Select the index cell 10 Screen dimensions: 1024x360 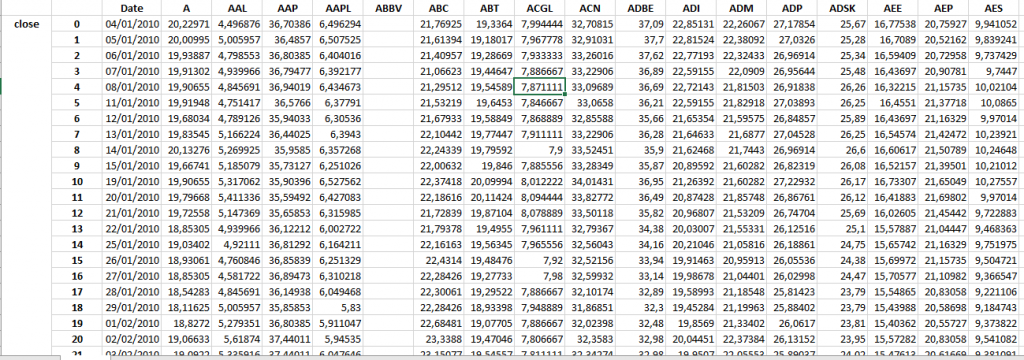77,181
